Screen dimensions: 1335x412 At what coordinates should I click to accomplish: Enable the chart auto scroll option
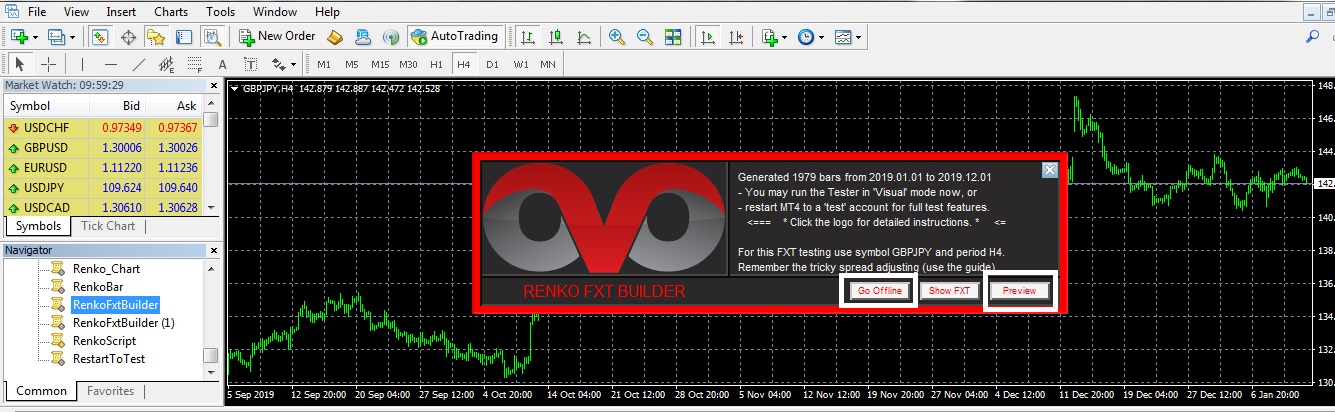(x=708, y=37)
